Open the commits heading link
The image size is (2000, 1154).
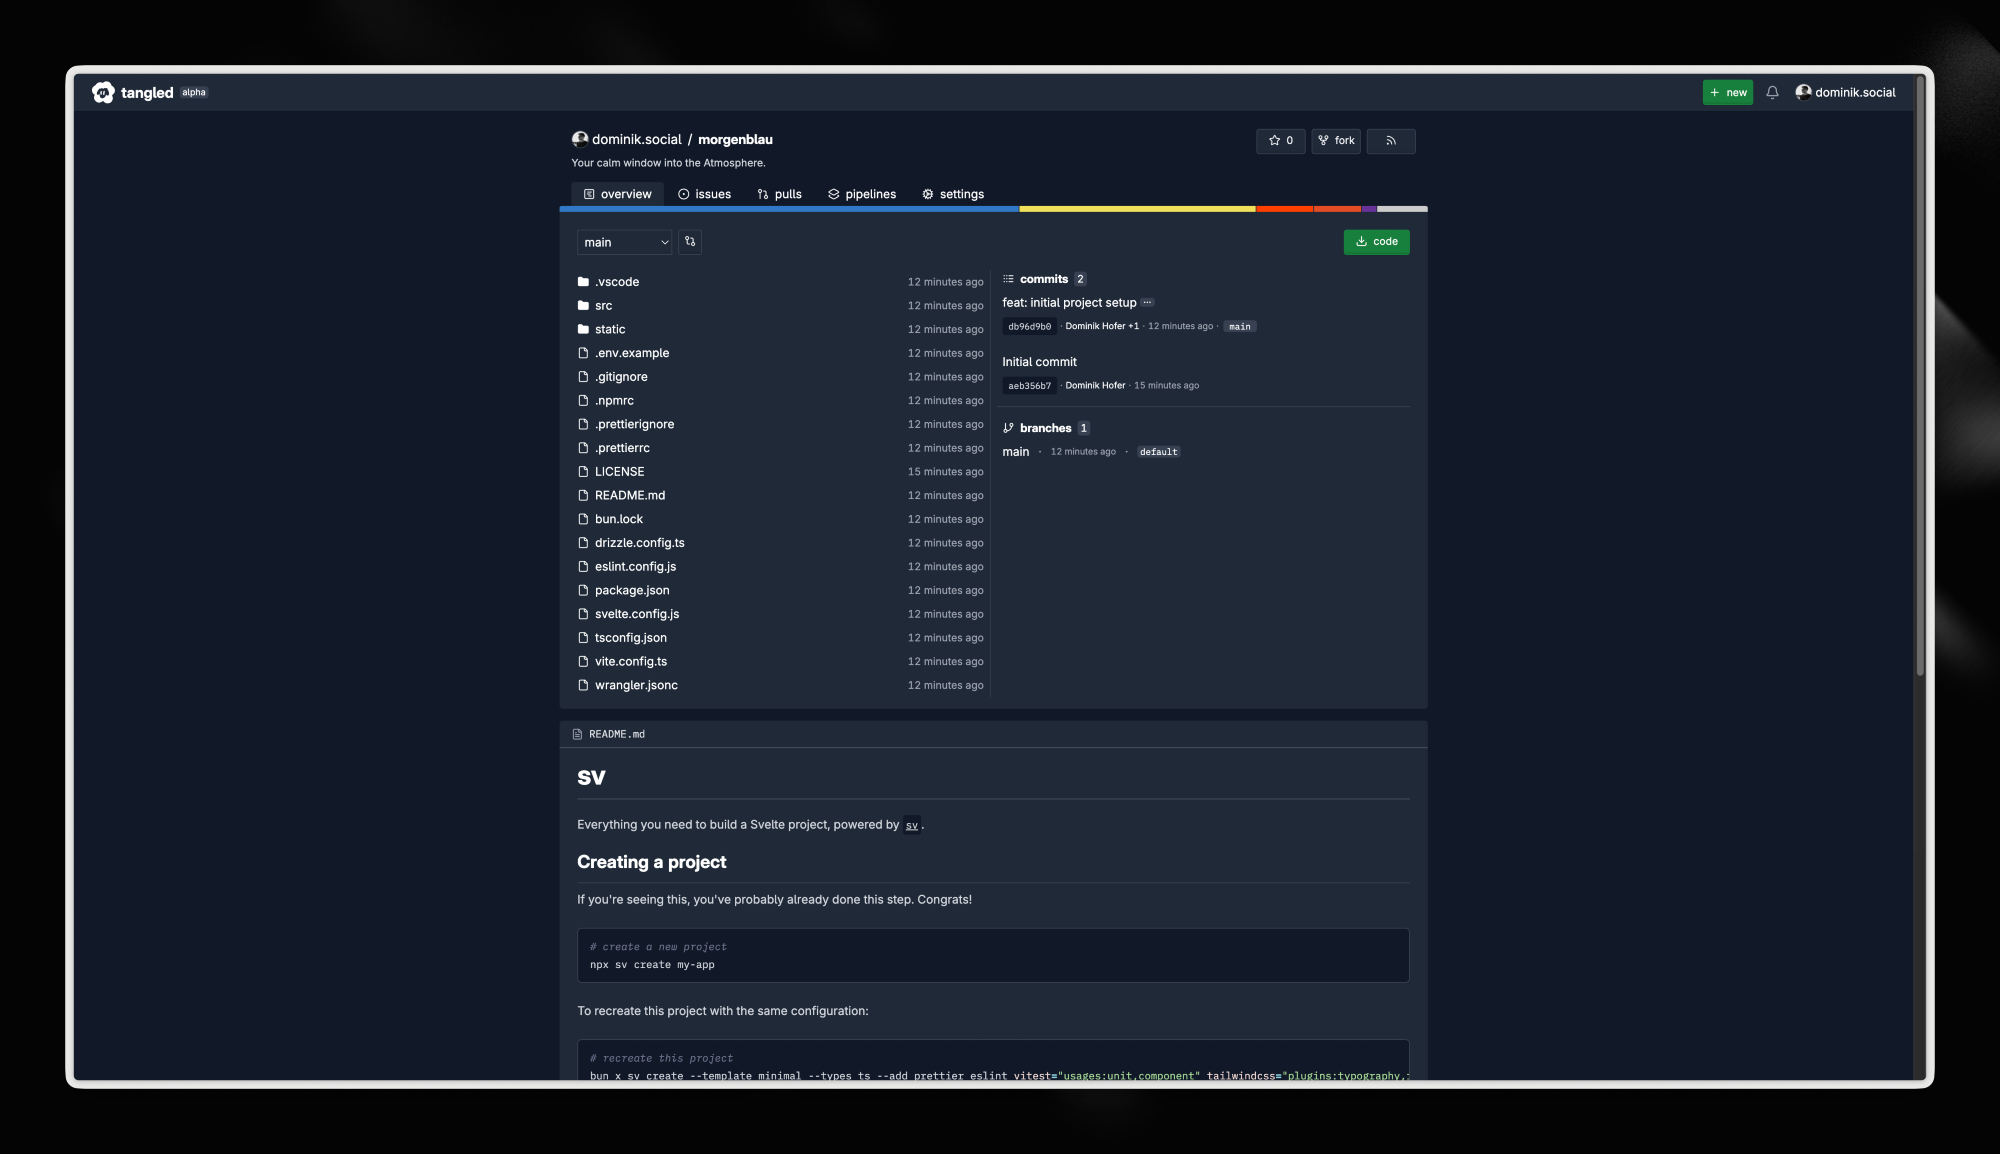tap(1044, 279)
